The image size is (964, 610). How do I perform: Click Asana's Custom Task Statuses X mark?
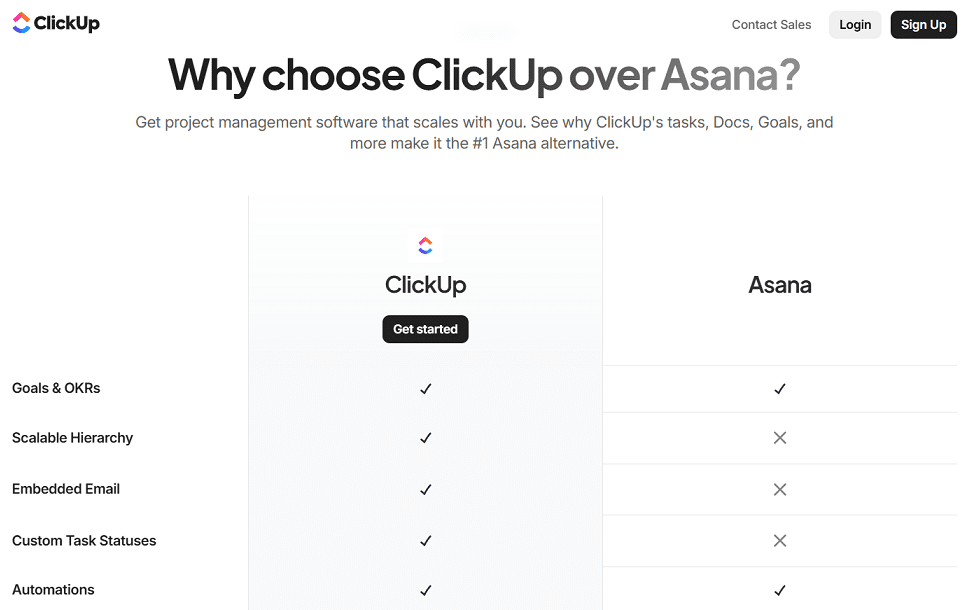point(780,541)
